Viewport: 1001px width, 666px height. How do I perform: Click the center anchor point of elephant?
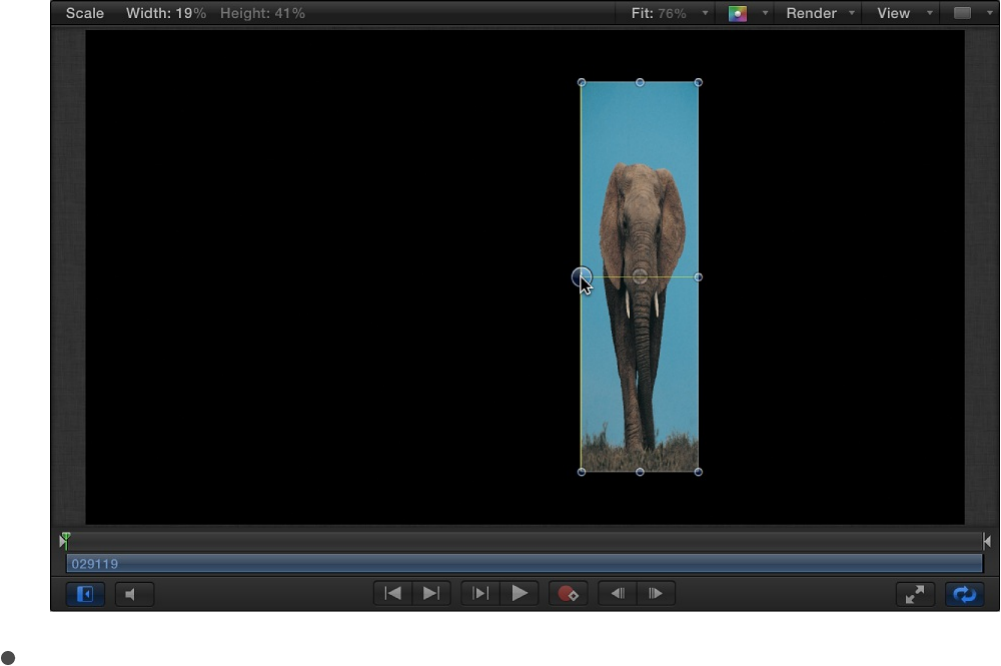click(x=640, y=276)
